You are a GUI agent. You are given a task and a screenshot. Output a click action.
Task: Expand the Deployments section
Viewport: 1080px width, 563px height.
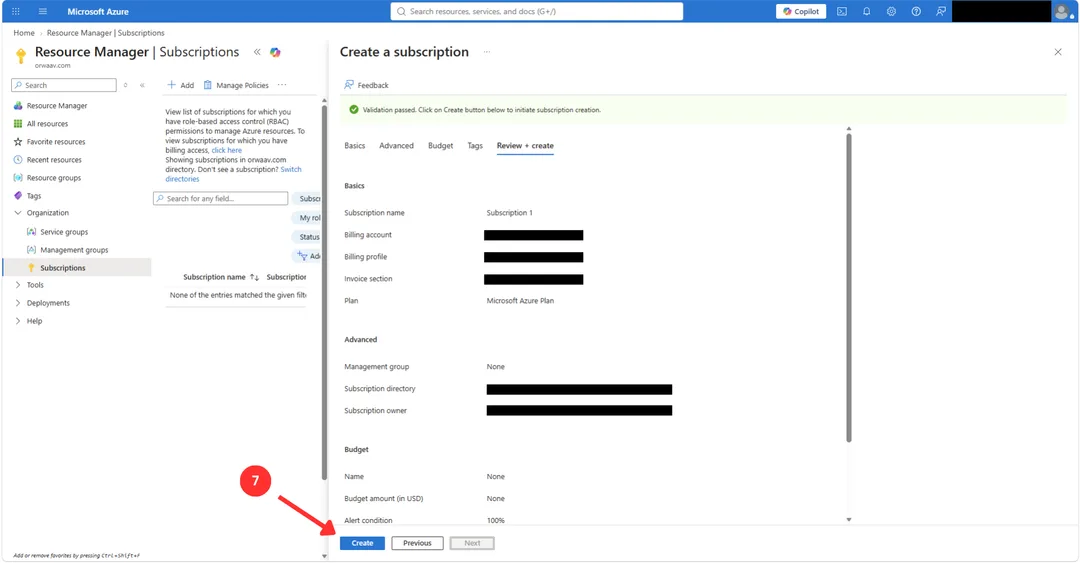point(18,303)
